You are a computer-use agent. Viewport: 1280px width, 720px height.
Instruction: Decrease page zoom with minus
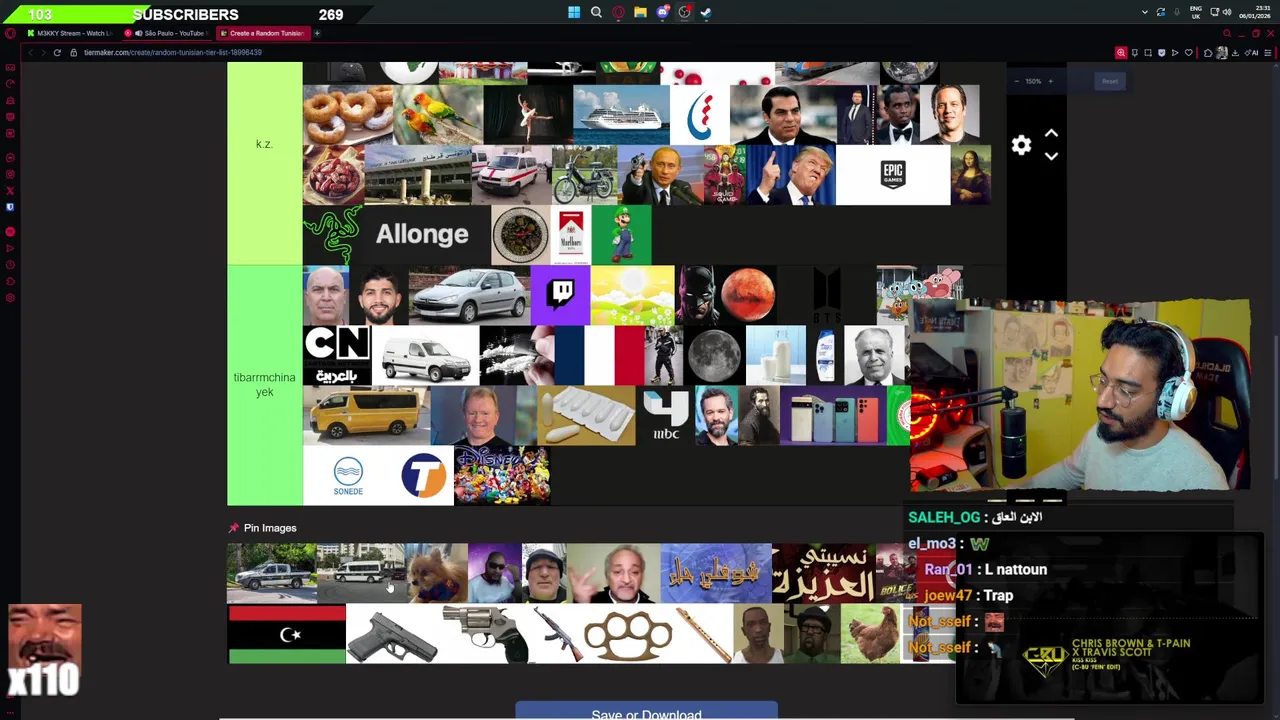[x=1016, y=81]
